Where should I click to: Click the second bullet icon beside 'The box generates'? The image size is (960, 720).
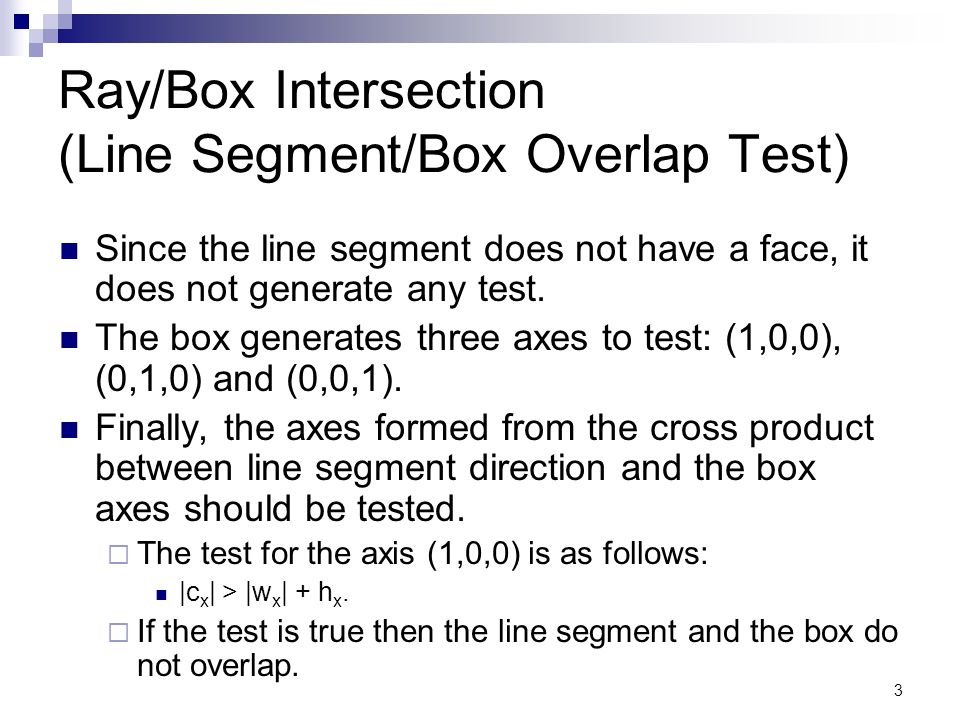coord(70,340)
